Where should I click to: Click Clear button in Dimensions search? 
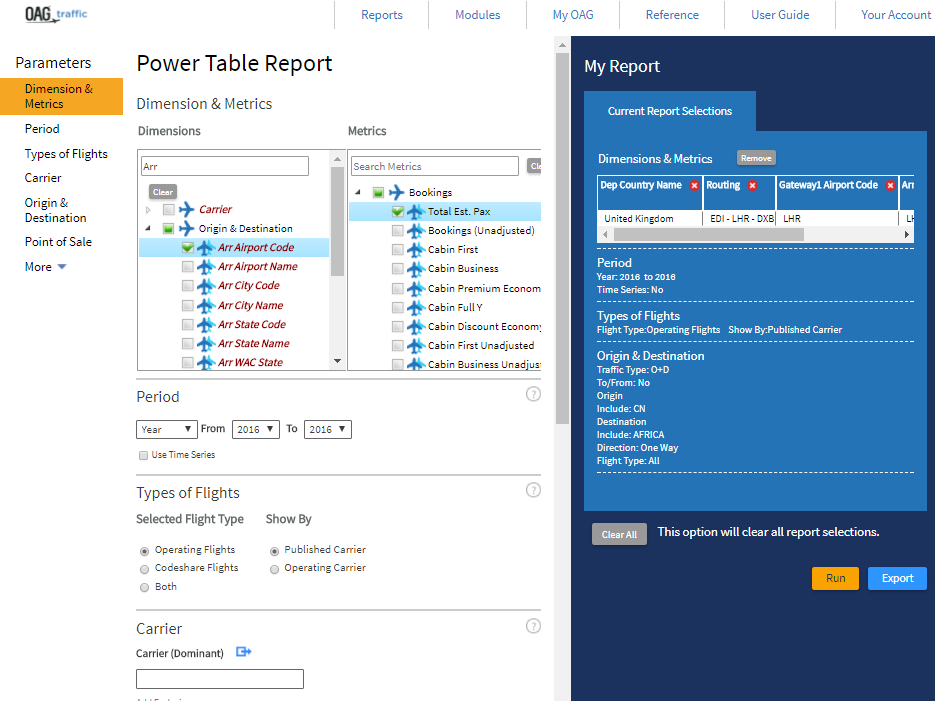click(163, 192)
